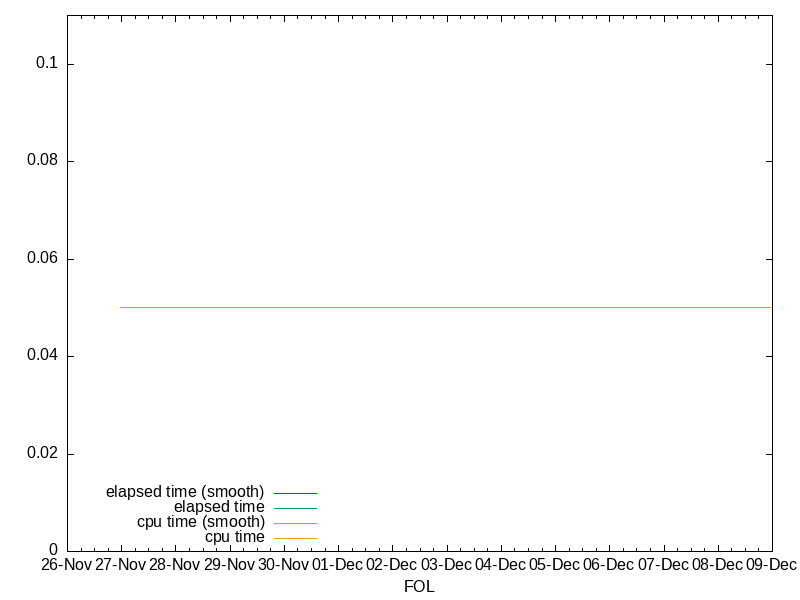Image resolution: width=800 pixels, height=600 pixels.
Task: Select the orange cpu time line sample
Action: (295, 538)
